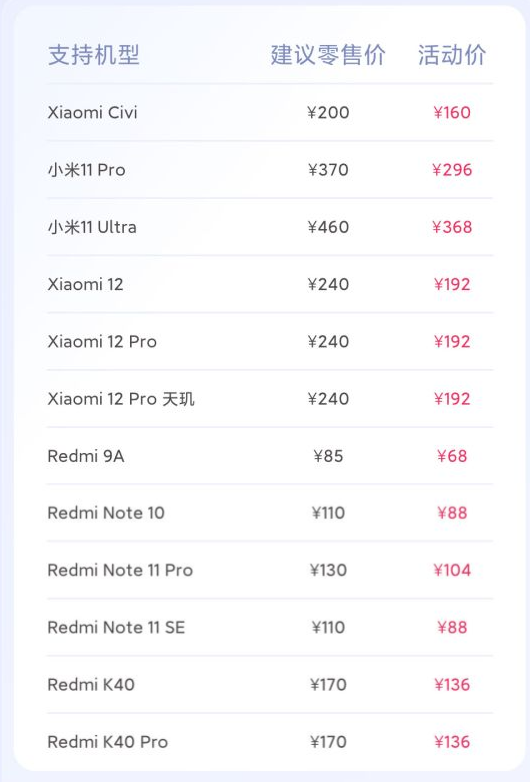The image size is (530, 782).
Task: Select the Redmi 9A model
Action: [x=86, y=456]
